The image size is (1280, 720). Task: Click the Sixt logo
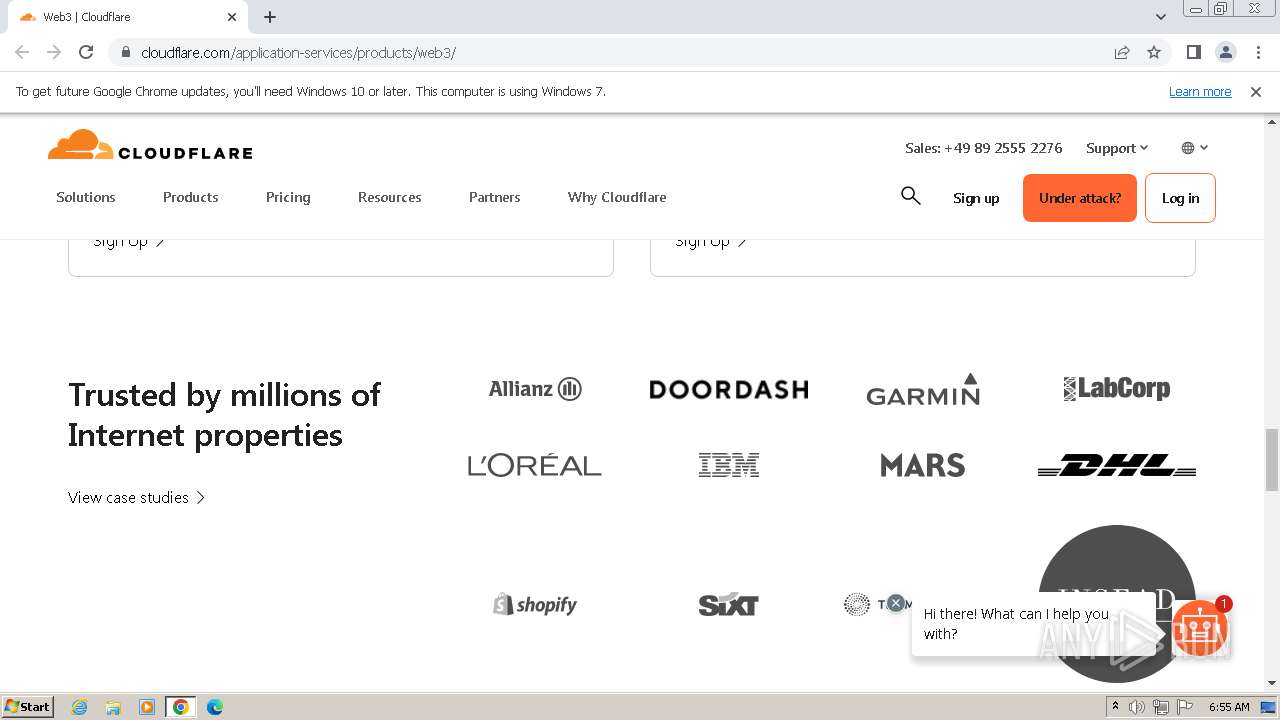tap(729, 604)
